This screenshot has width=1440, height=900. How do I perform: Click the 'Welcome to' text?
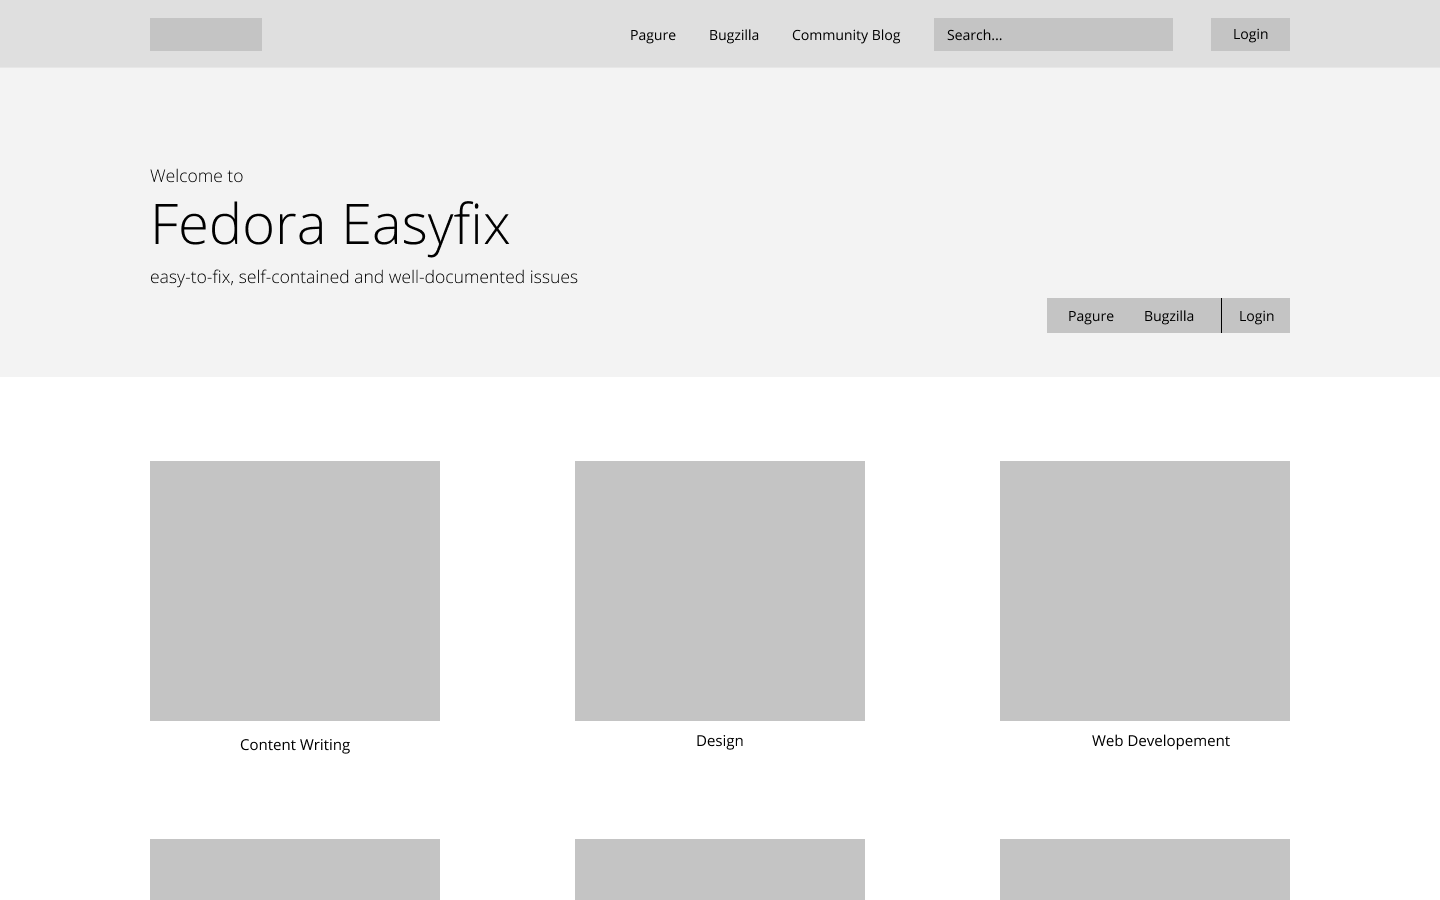(197, 176)
